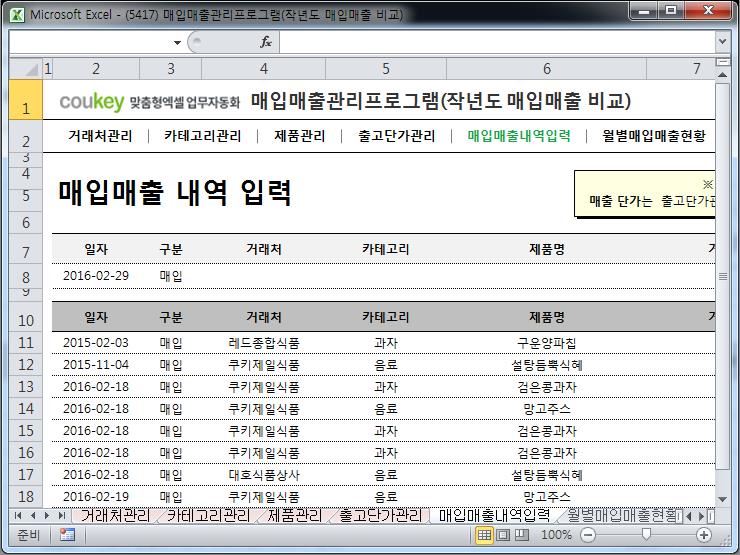Click the zoom out minus button
Image resolution: width=740 pixels, height=555 pixels.
588,535
